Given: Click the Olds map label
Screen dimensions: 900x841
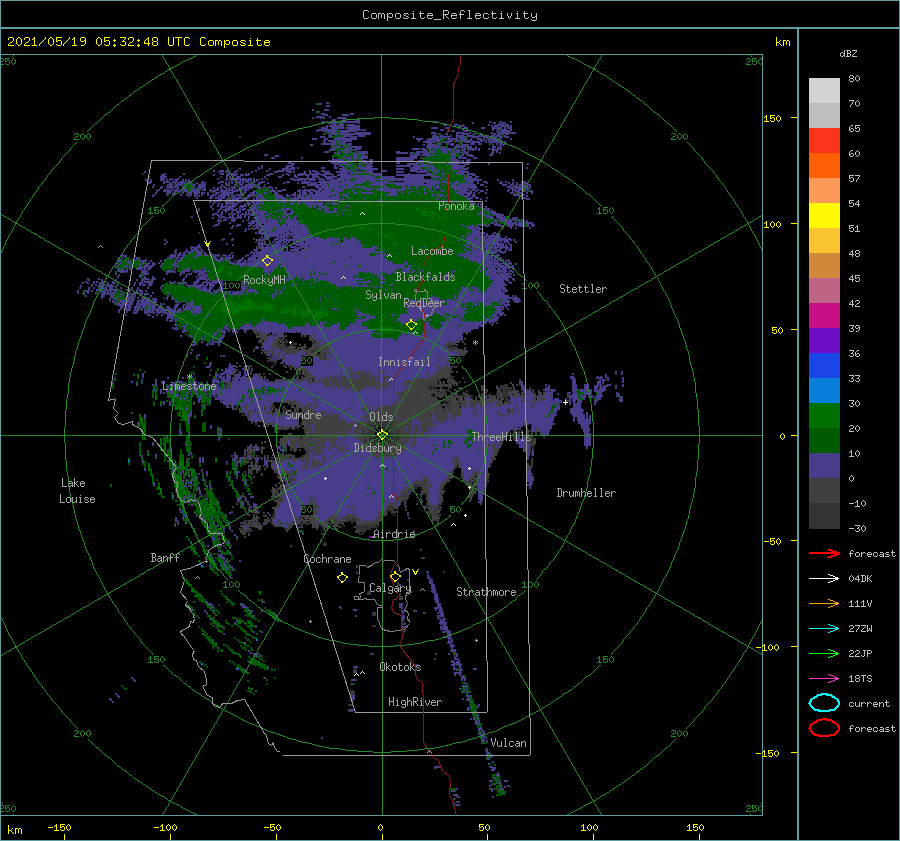Looking at the screenshot, I should click(x=381, y=417).
